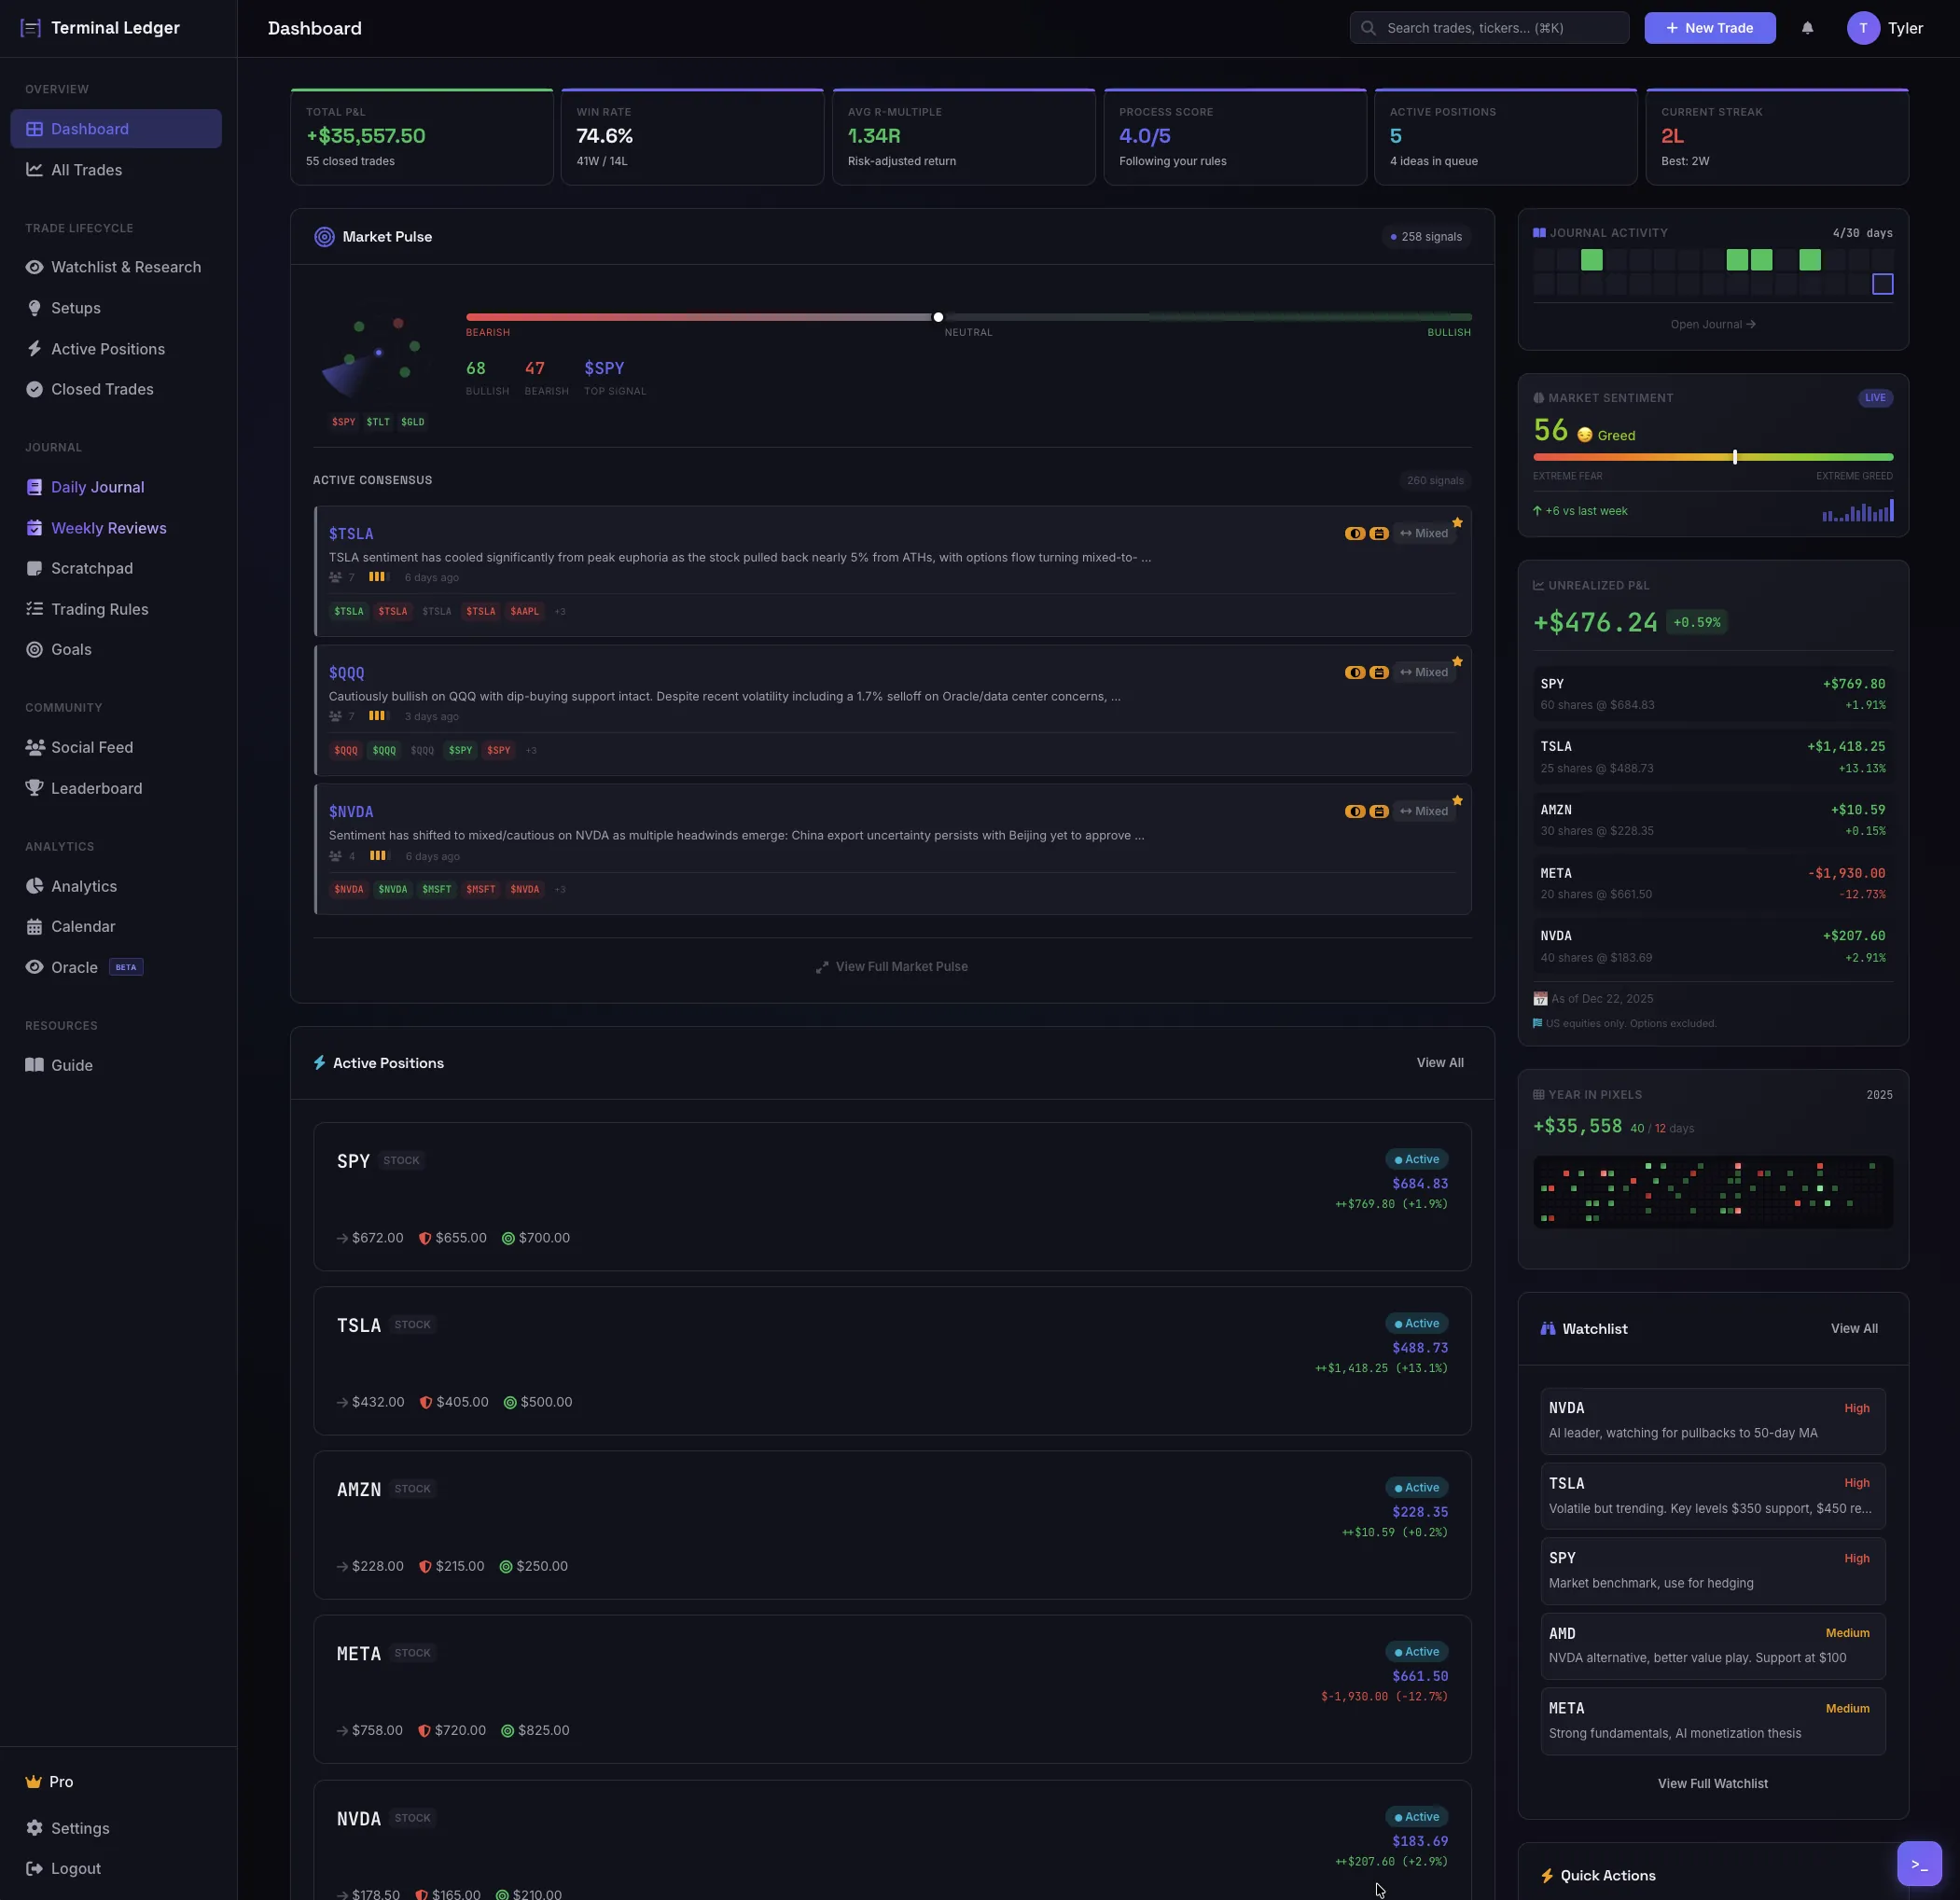Image resolution: width=1960 pixels, height=1900 pixels.
Task: Click the Calendar icon in Analytics section
Action: (x=34, y=926)
